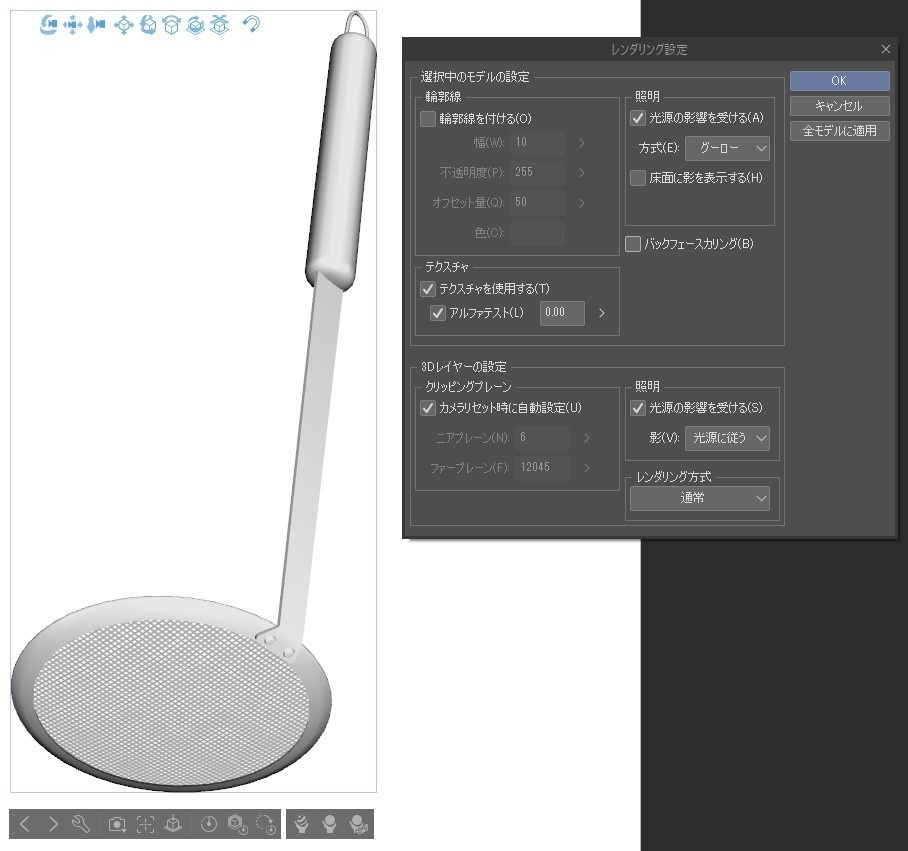This screenshot has height=851, width=908.
Task: Select the snap-move object on floor icon
Action: pyautogui.click(x=219, y=25)
